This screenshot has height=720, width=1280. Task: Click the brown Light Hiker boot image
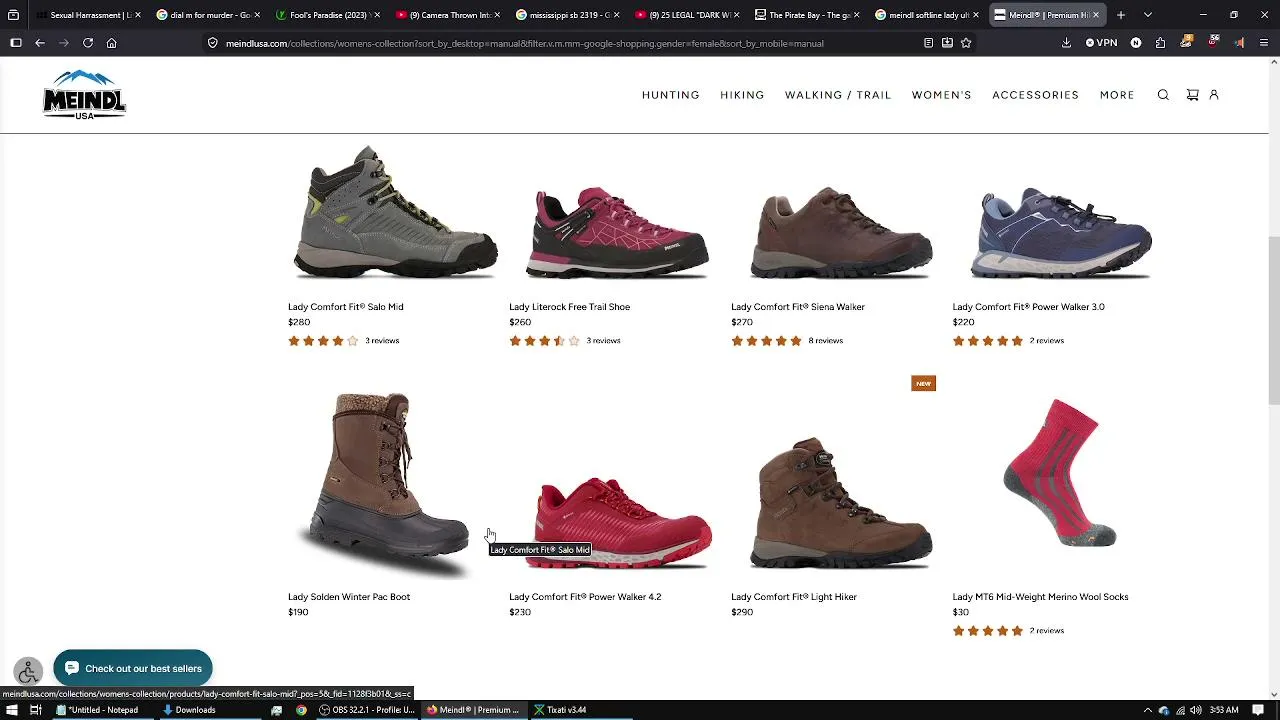pos(841,502)
